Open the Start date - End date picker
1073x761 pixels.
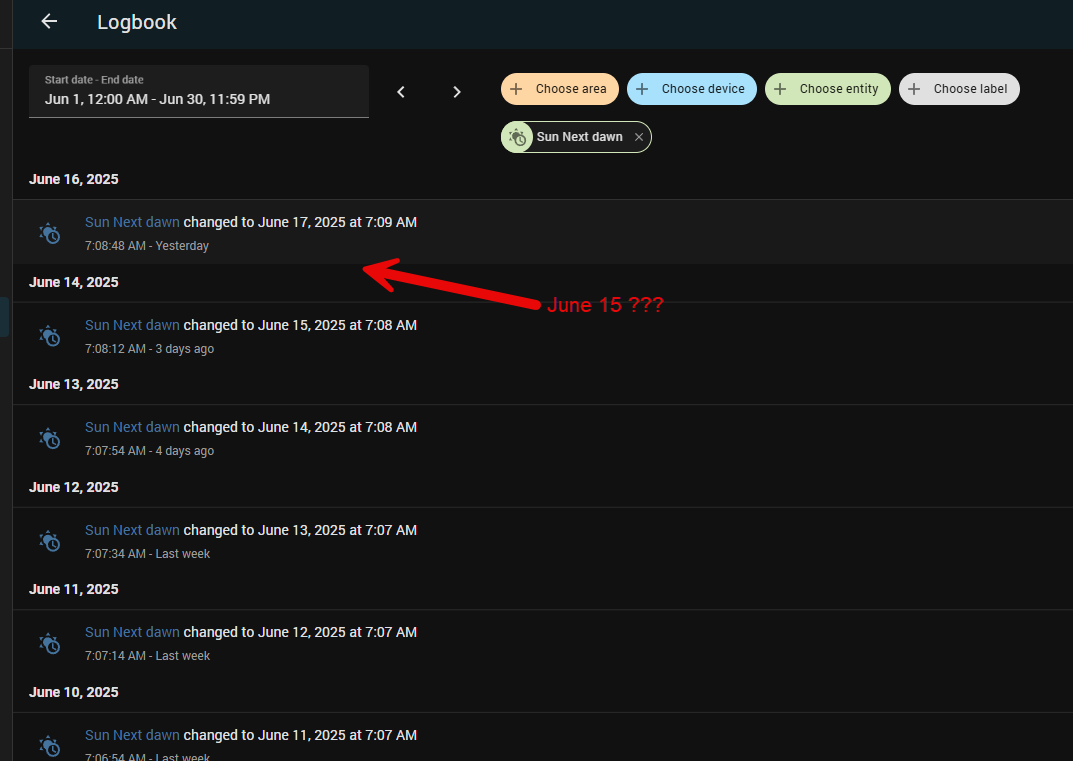tap(198, 91)
